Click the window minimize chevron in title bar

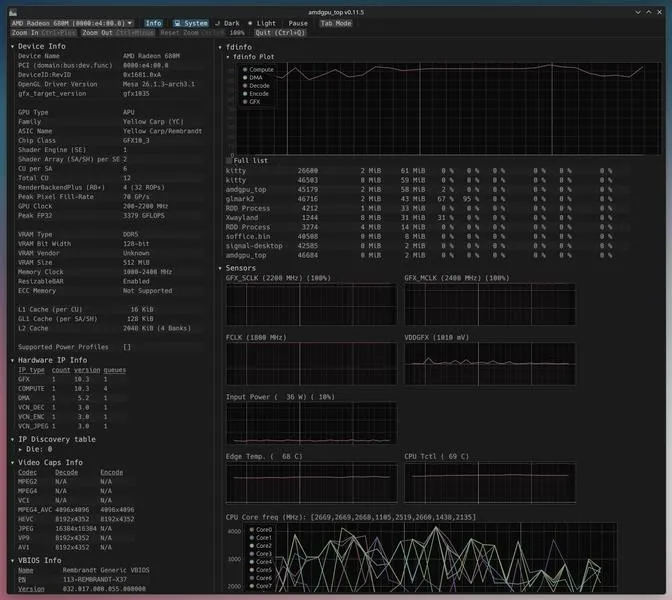coord(638,12)
